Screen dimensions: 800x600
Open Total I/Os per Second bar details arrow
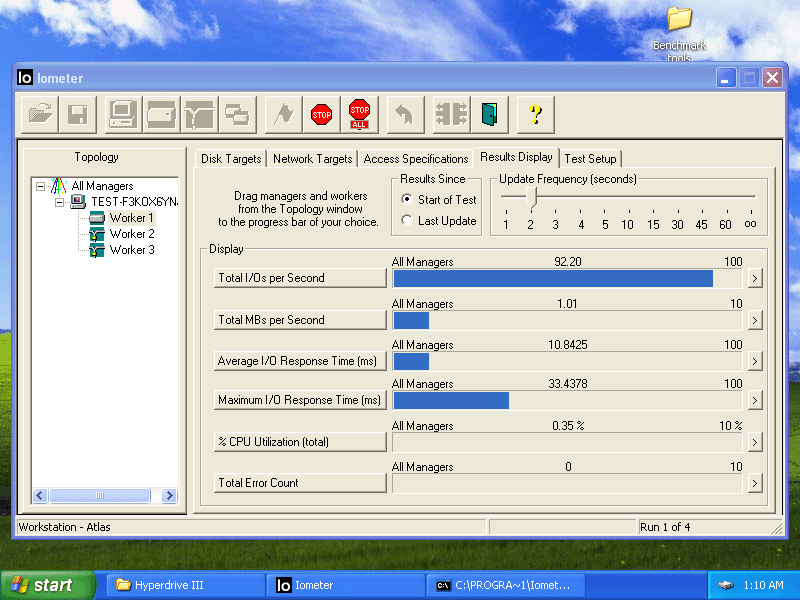[x=755, y=279]
